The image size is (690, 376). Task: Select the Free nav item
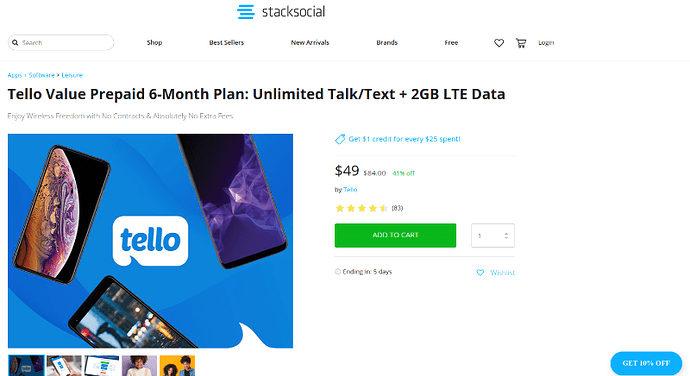[x=451, y=43]
